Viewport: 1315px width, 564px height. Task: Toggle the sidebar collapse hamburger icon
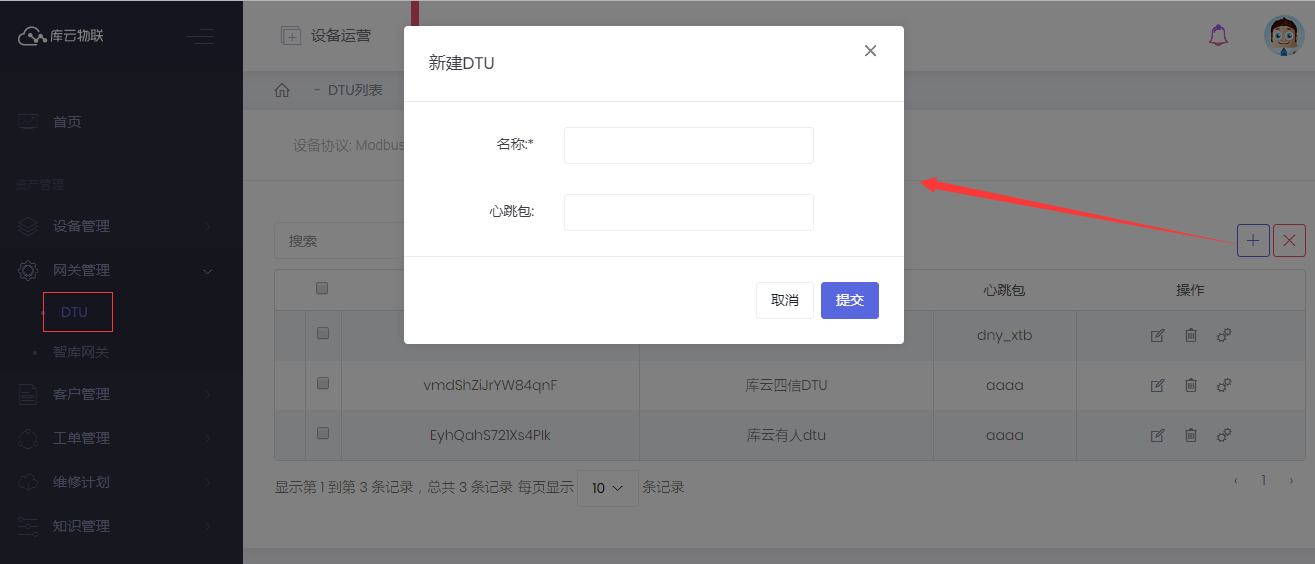[x=200, y=37]
